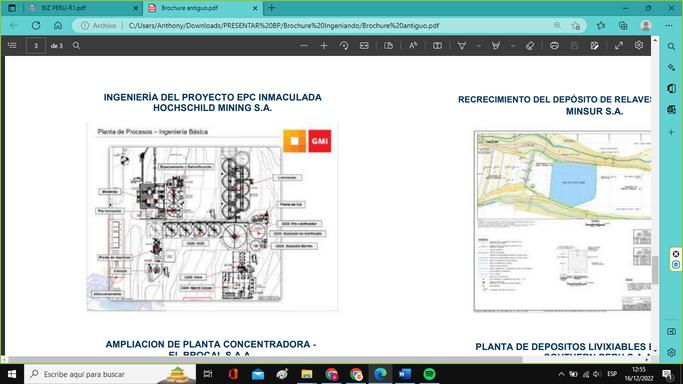Open a new browser tab

(x=272, y=8)
